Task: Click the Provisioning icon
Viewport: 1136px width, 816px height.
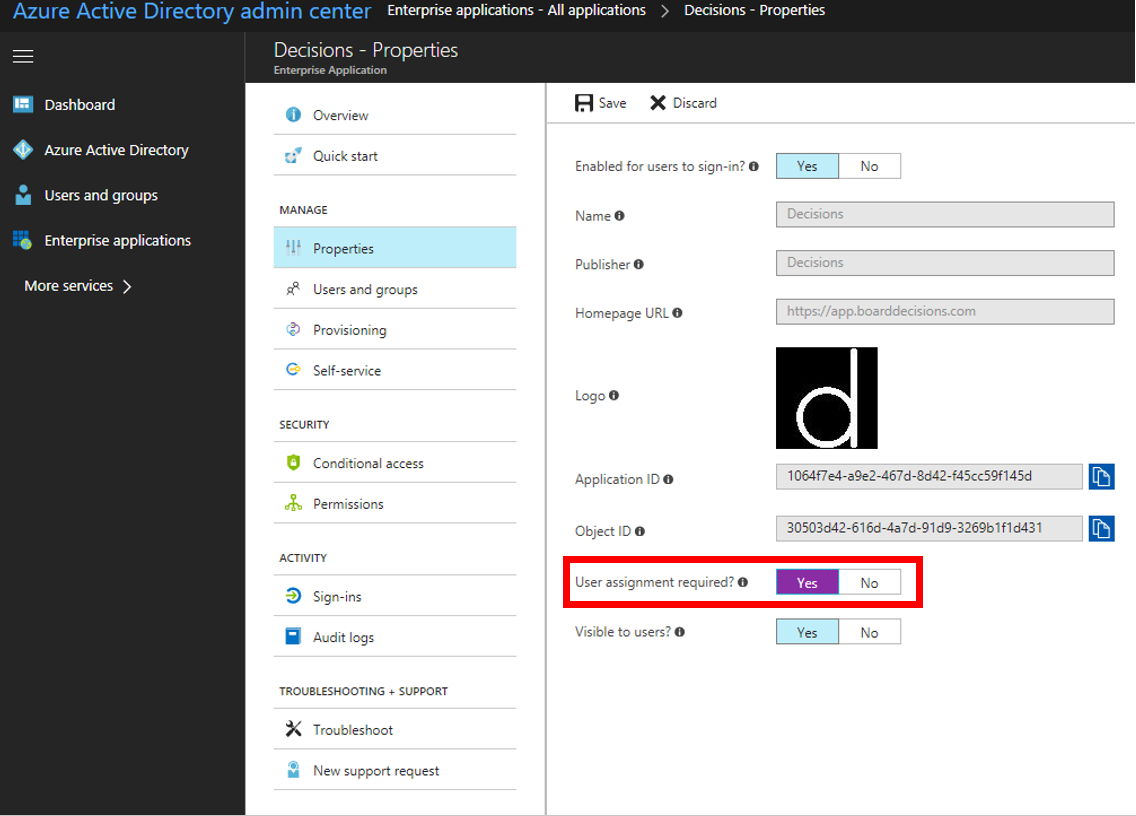Action: (293, 330)
